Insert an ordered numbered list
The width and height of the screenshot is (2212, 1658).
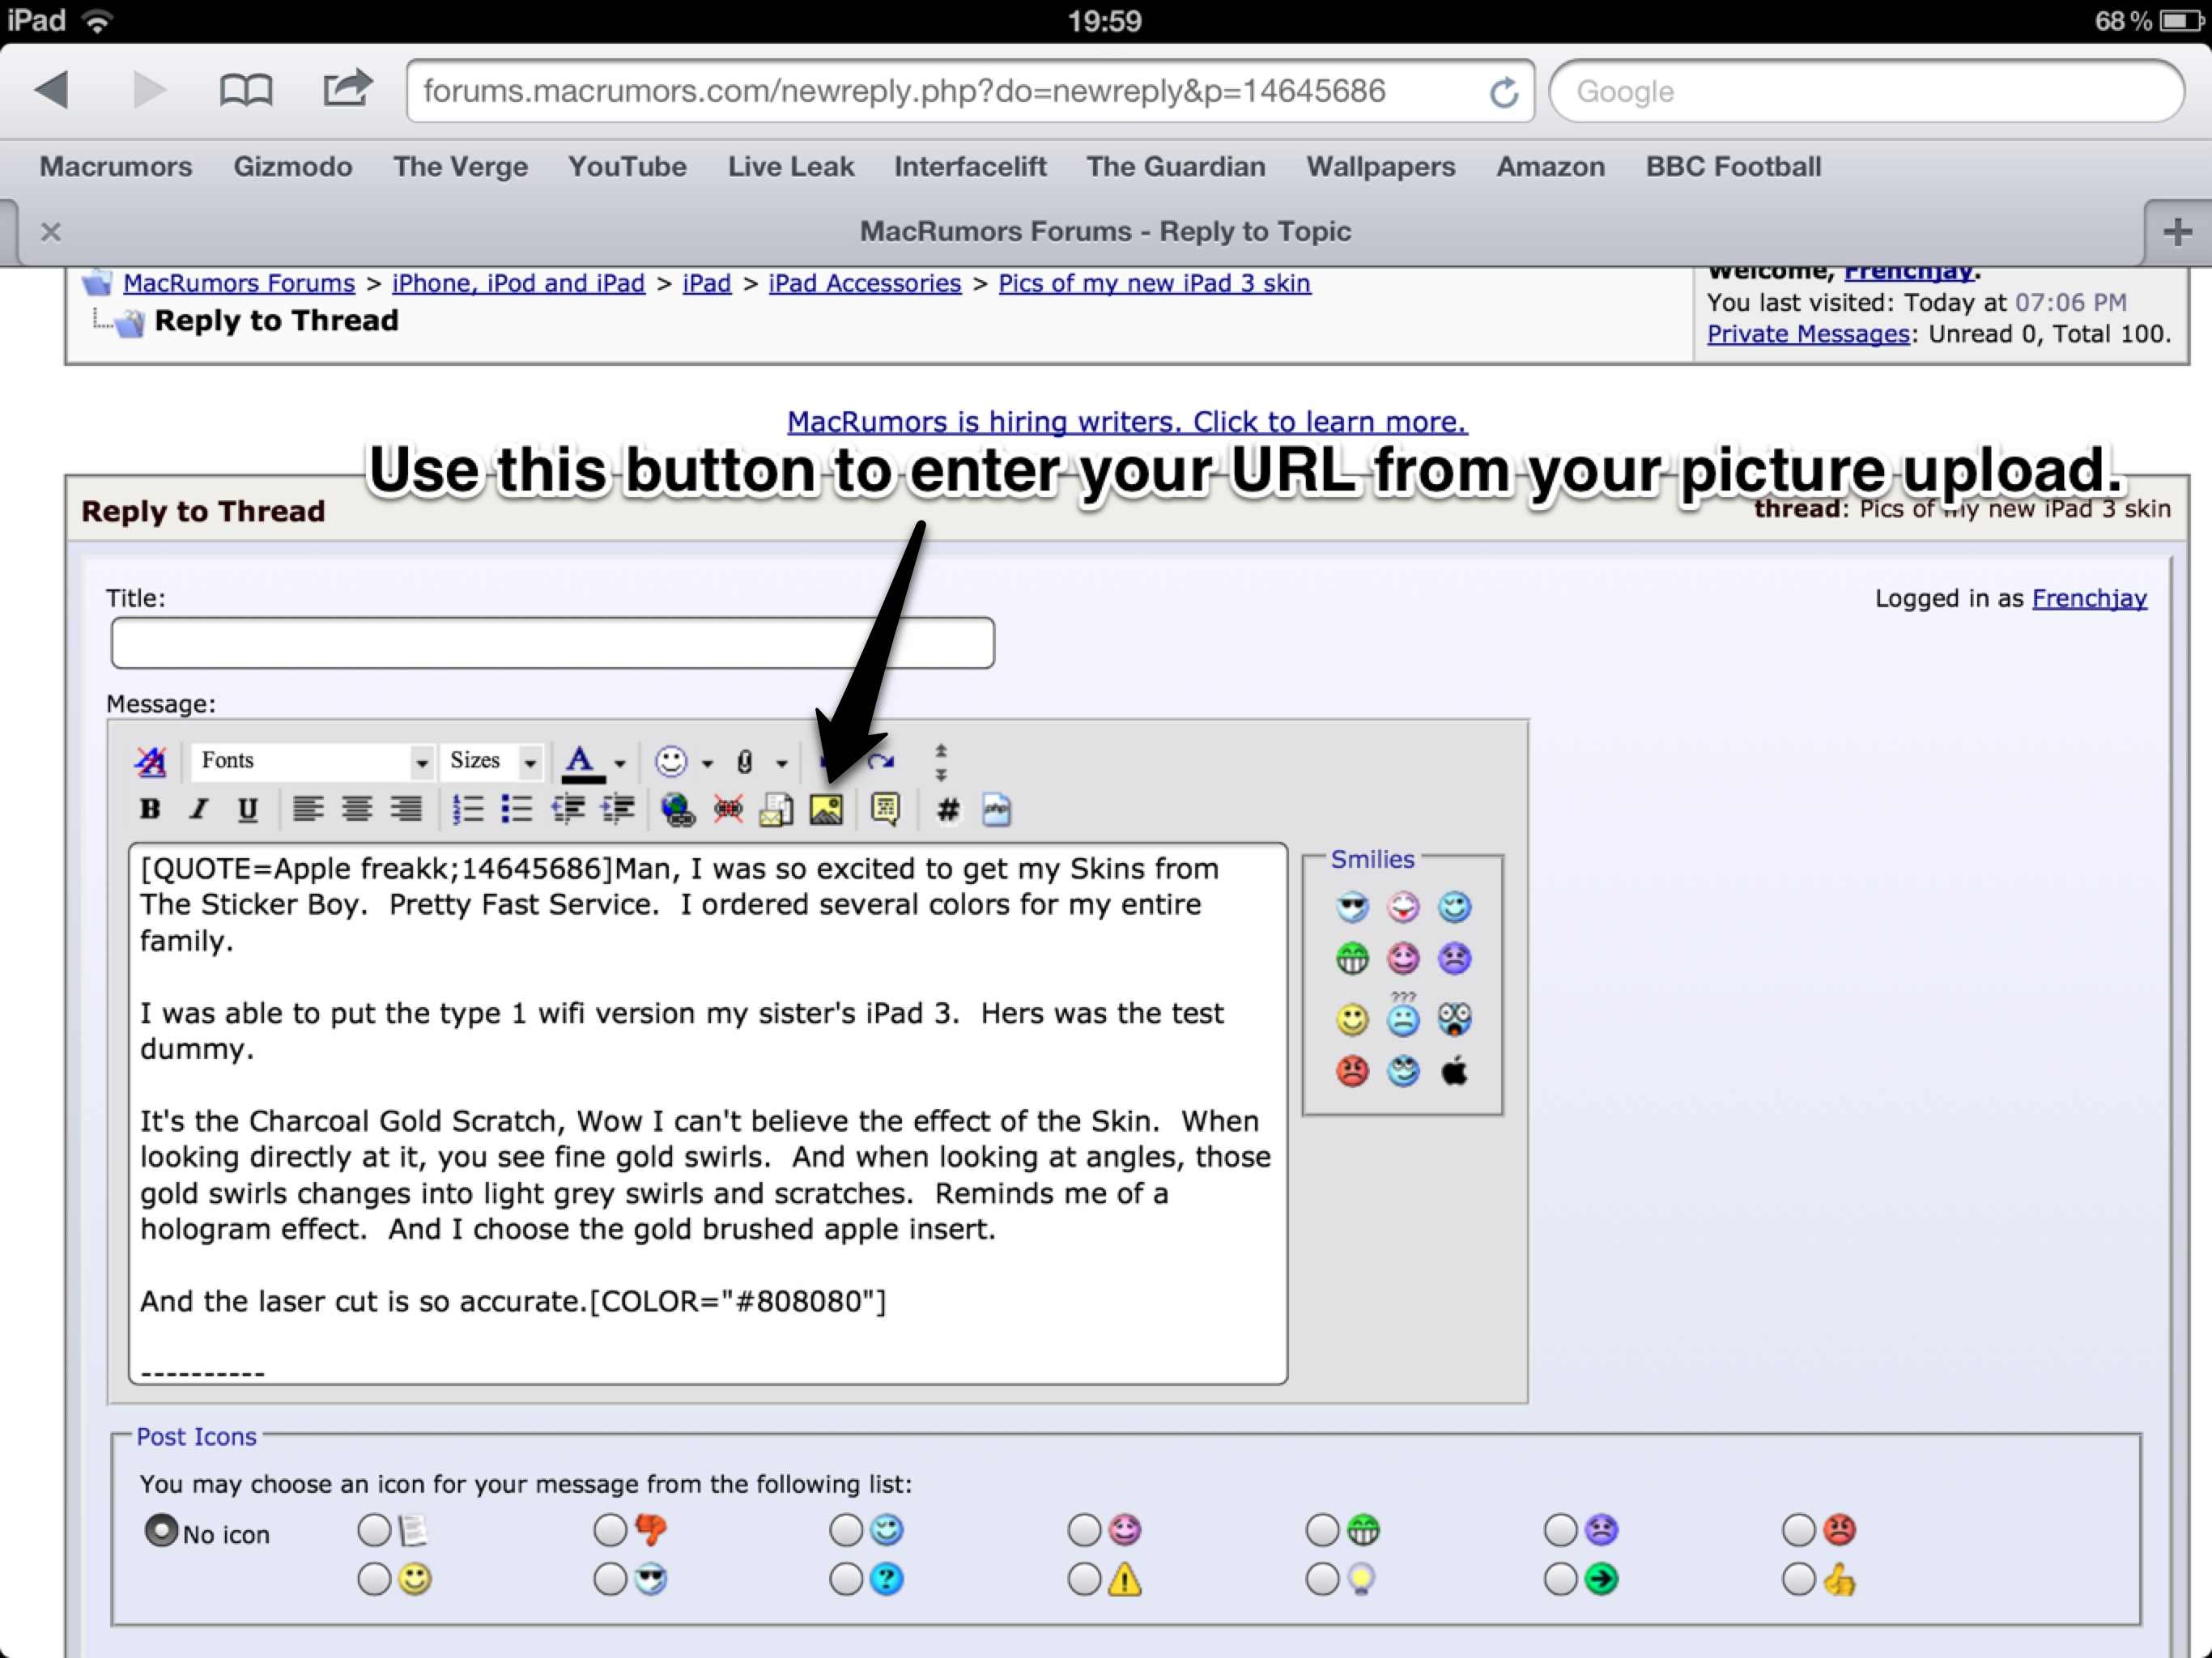pyautogui.click(x=467, y=809)
